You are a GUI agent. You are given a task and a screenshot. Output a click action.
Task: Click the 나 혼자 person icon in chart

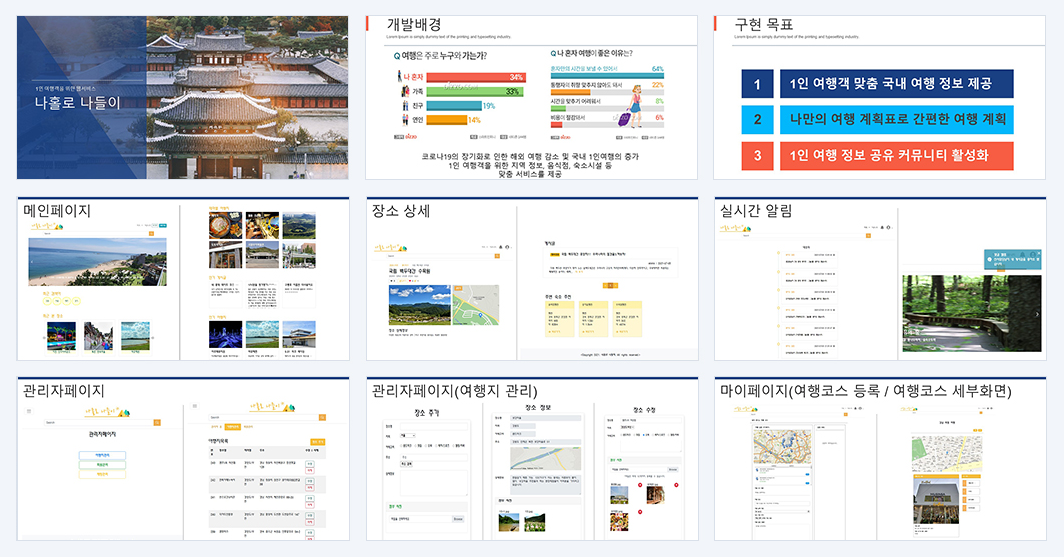point(400,77)
